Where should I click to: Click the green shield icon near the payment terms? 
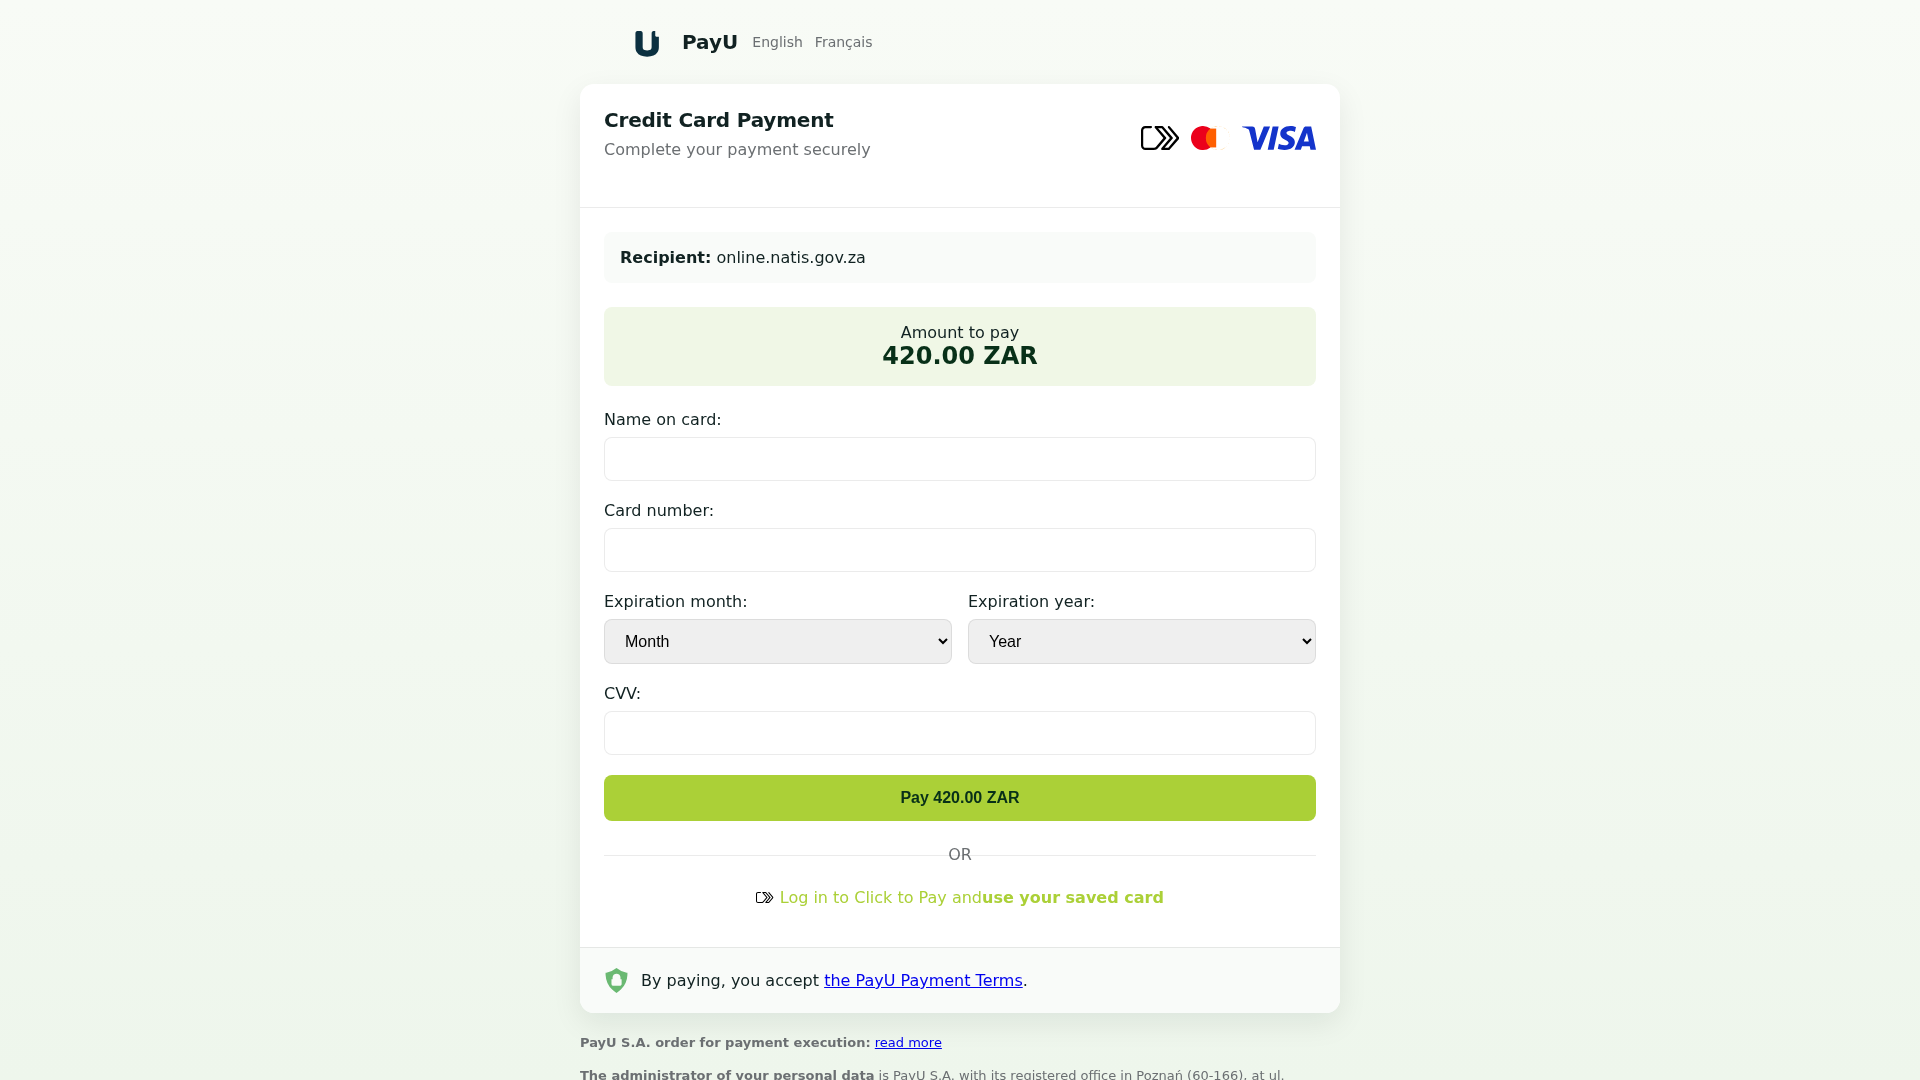pos(616,980)
